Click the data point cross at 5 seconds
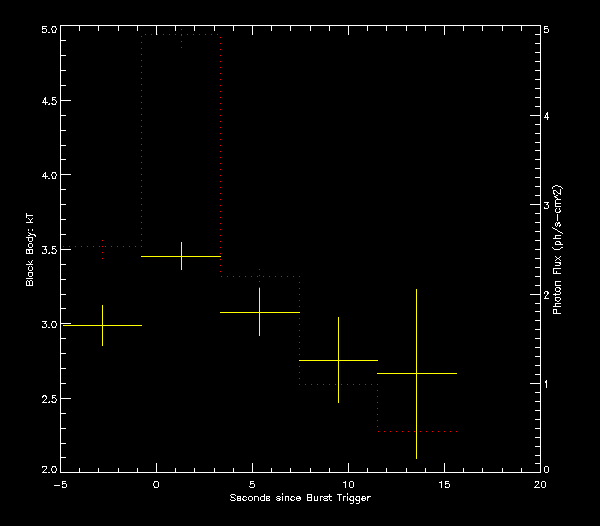 point(259,313)
